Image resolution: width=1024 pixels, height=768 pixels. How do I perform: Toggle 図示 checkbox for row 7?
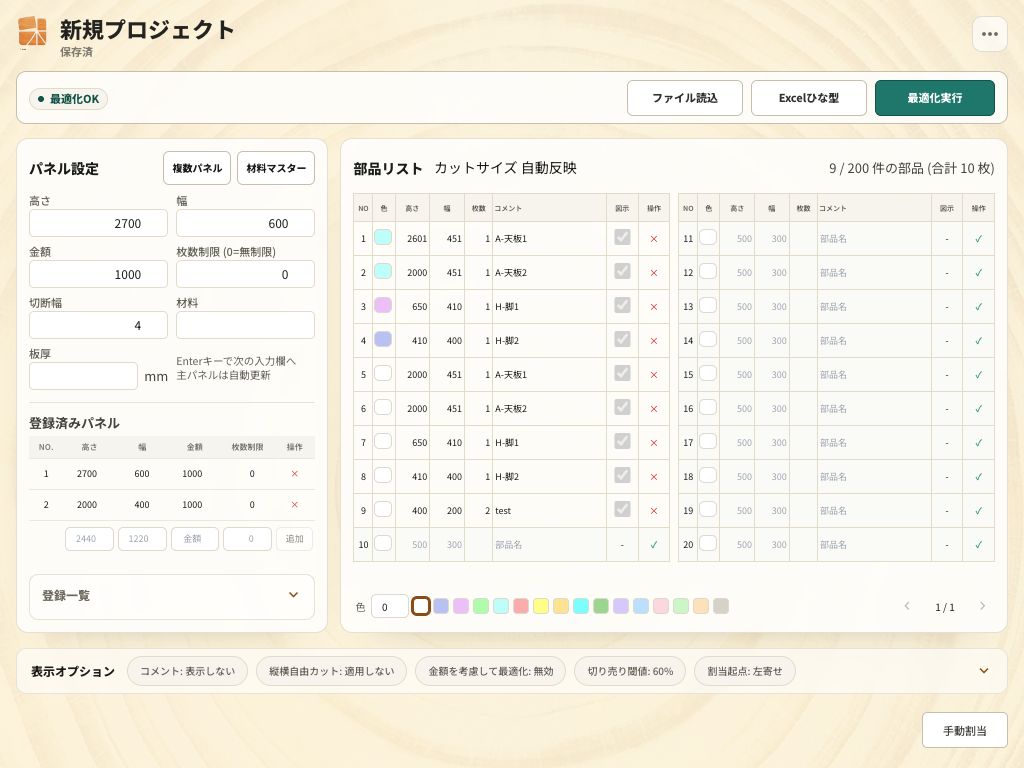click(x=622, y=441)
